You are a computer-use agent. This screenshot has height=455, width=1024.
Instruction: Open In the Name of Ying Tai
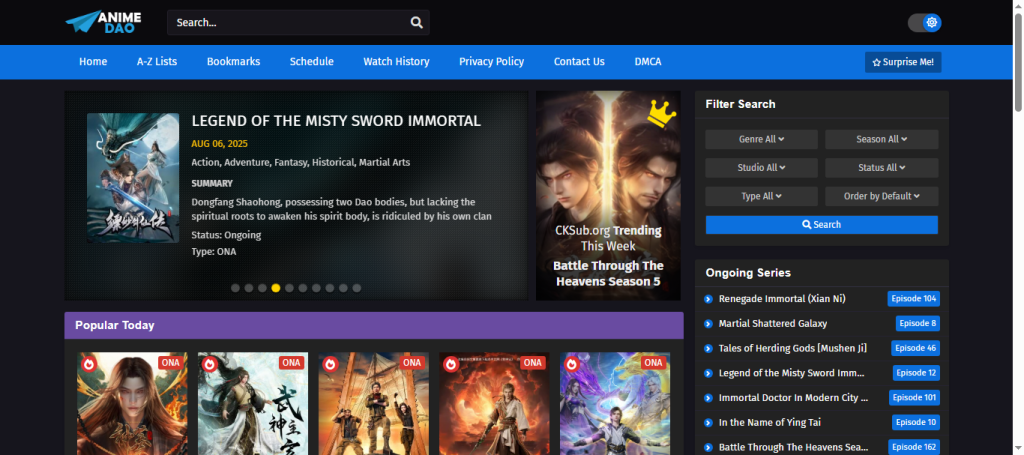769,422
